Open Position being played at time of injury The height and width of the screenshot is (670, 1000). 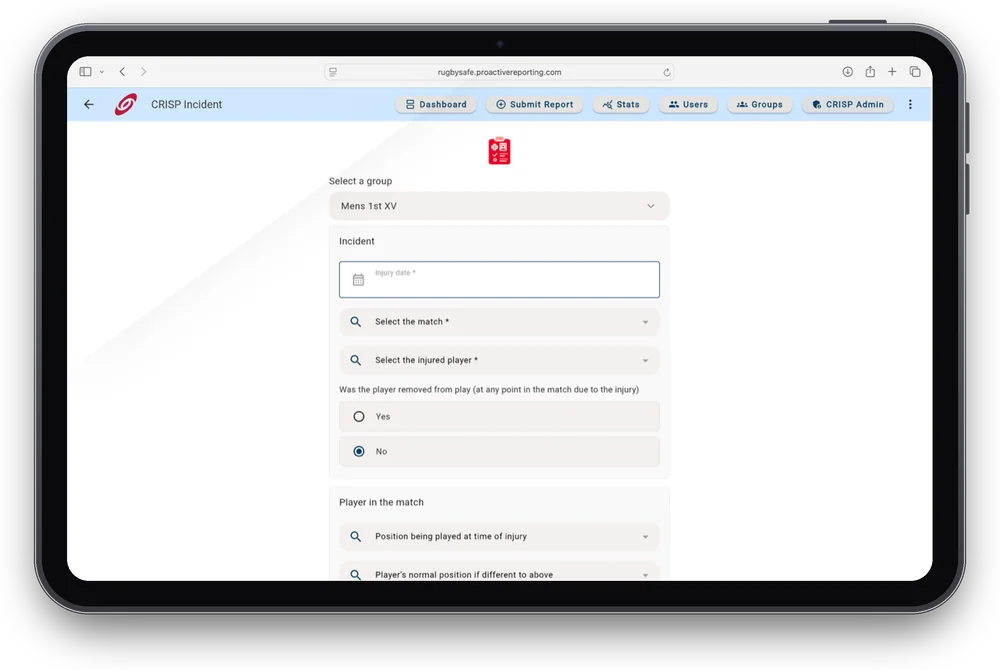(x=499, y=537)
